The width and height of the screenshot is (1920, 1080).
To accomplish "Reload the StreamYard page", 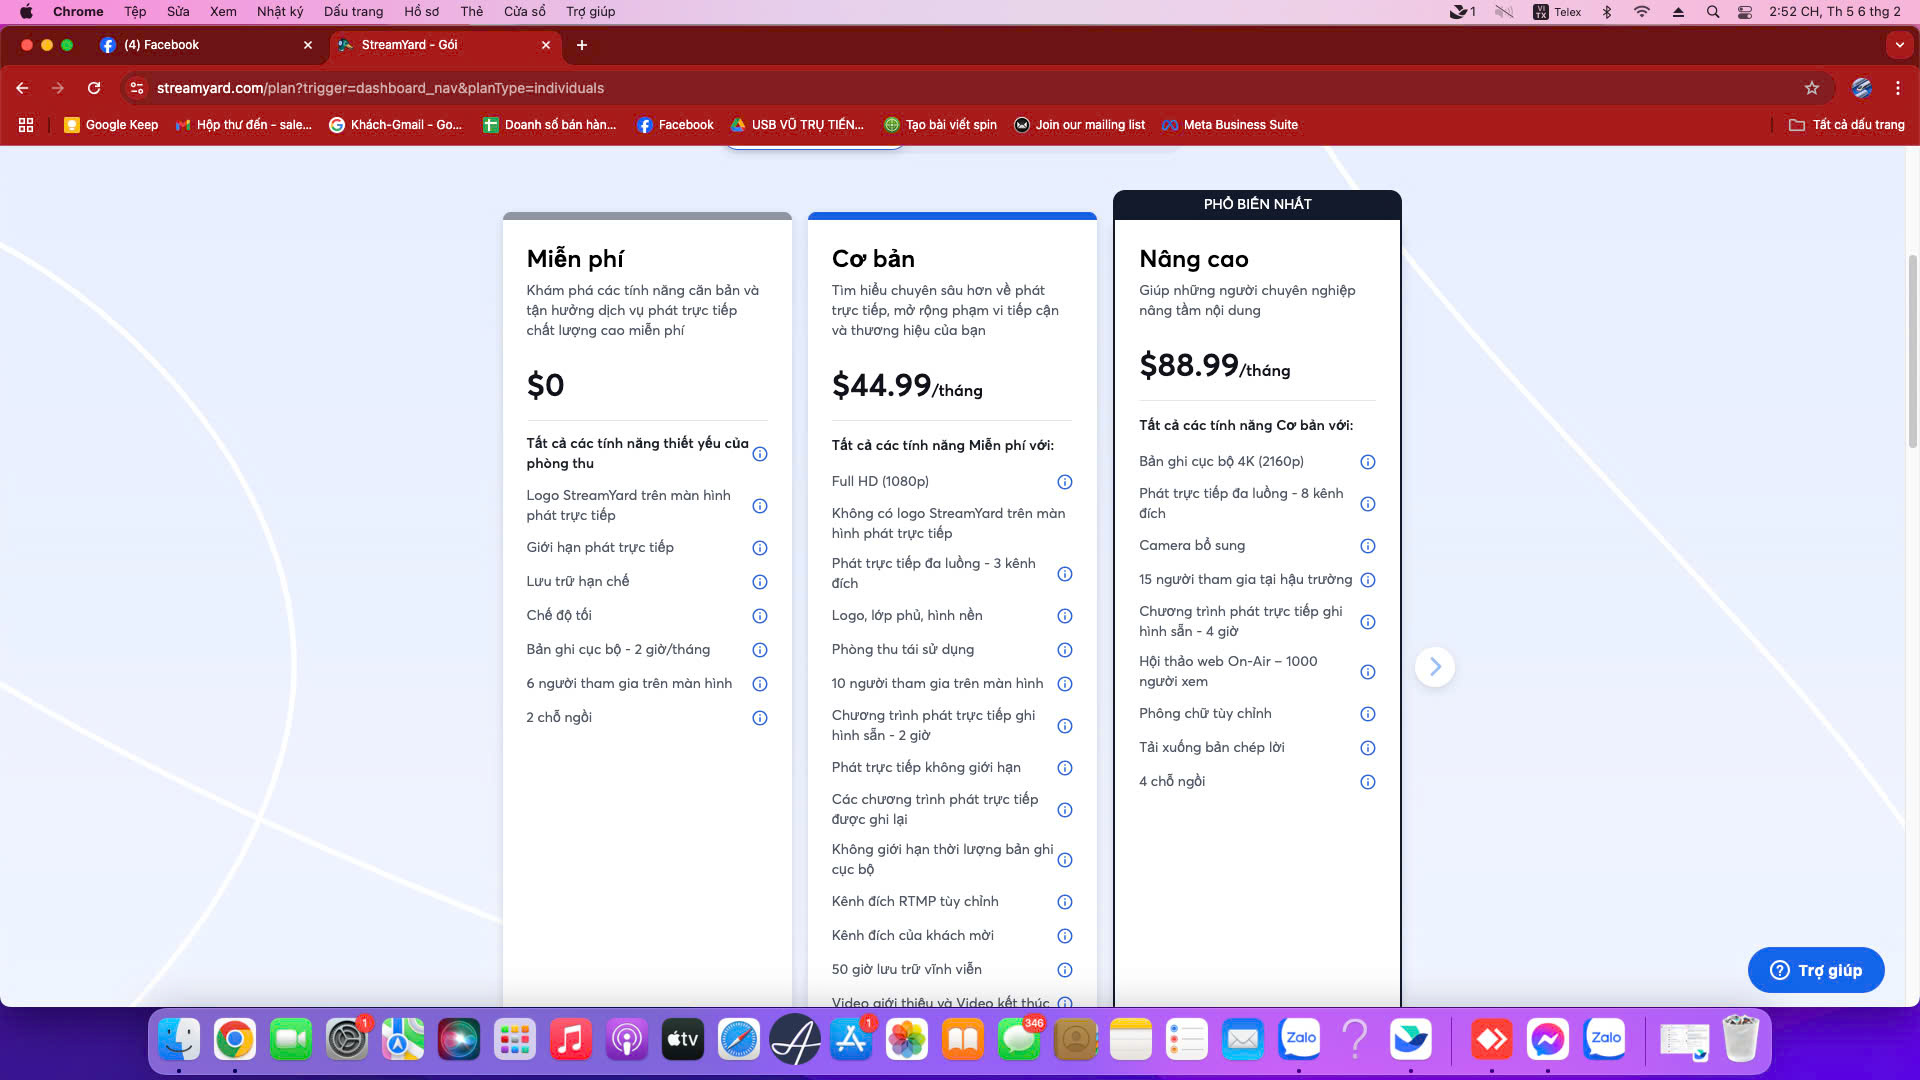I will 94,88.
